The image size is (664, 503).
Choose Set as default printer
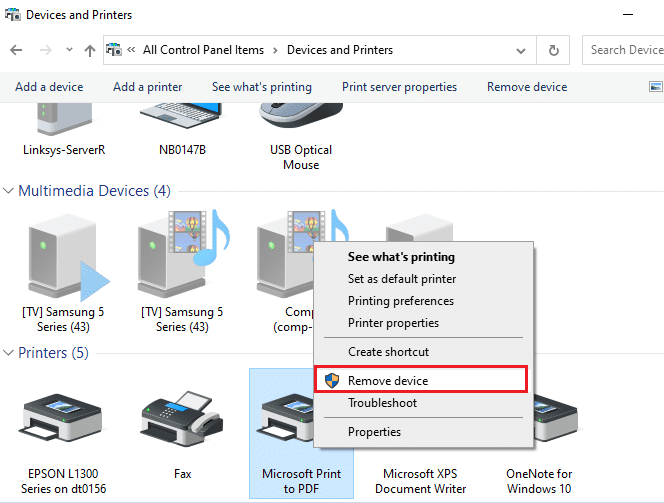click(401, 279)
